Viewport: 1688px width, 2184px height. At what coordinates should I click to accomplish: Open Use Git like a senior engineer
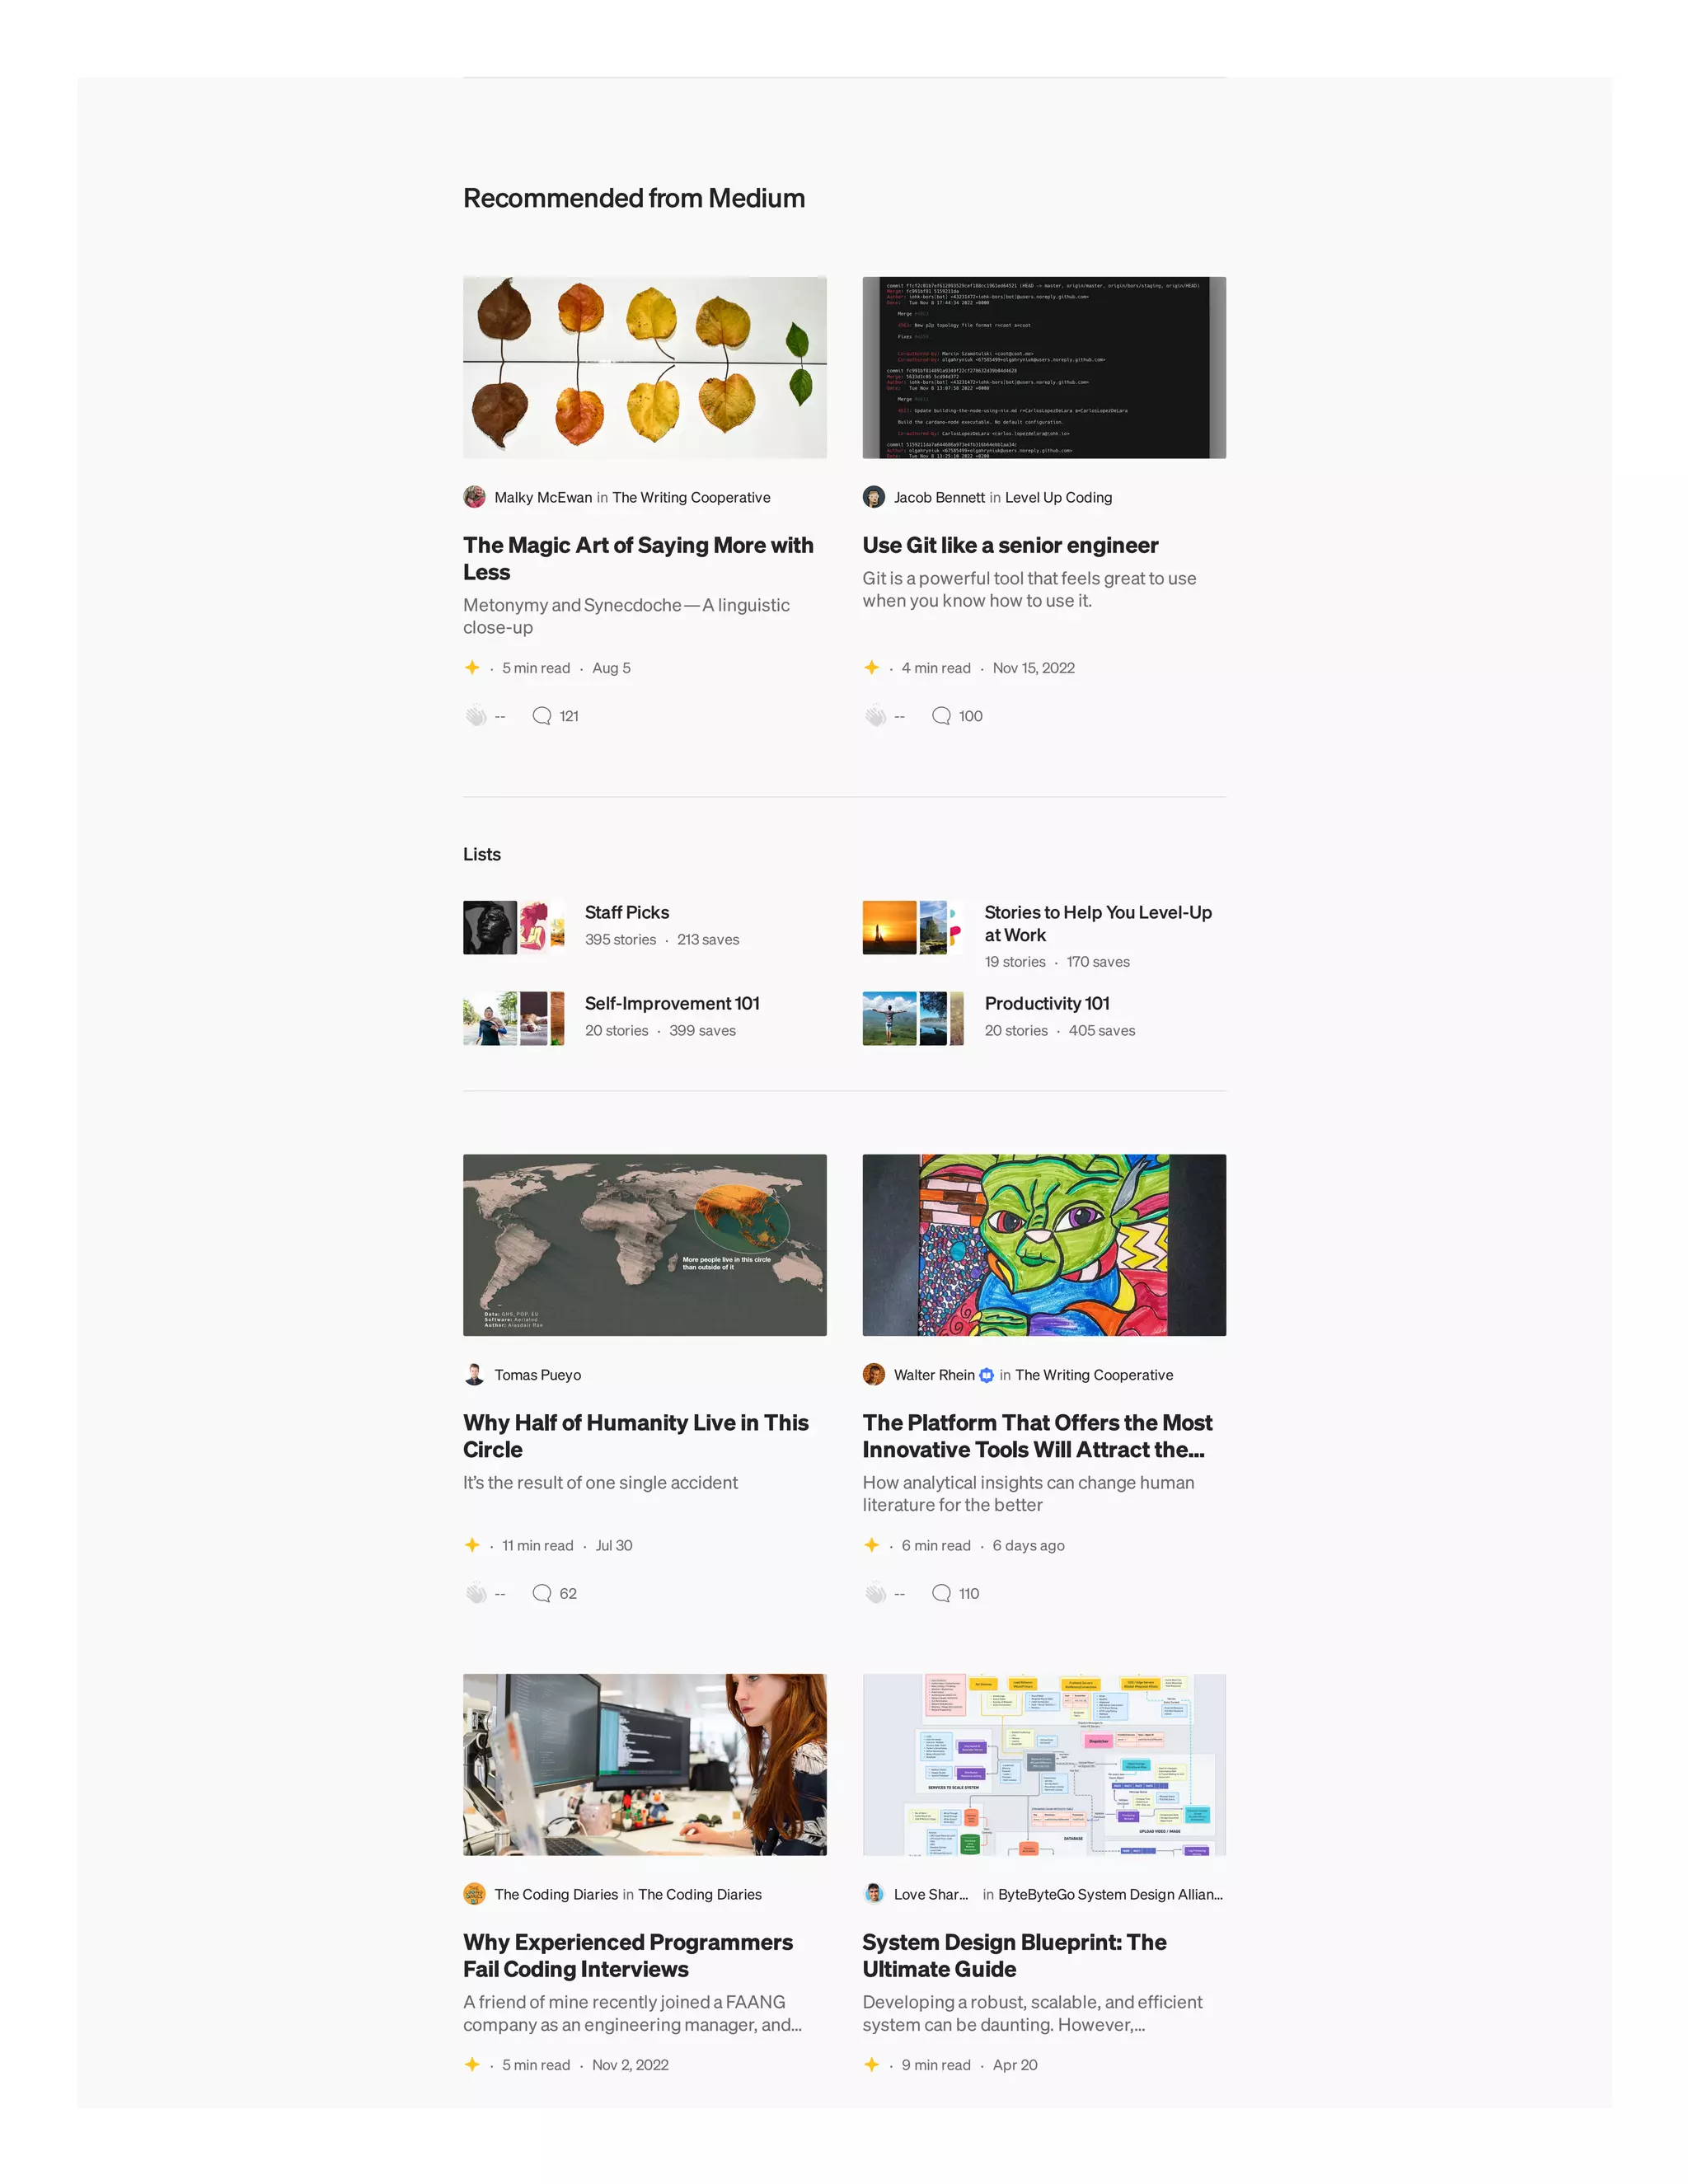tap(1010, 545)
